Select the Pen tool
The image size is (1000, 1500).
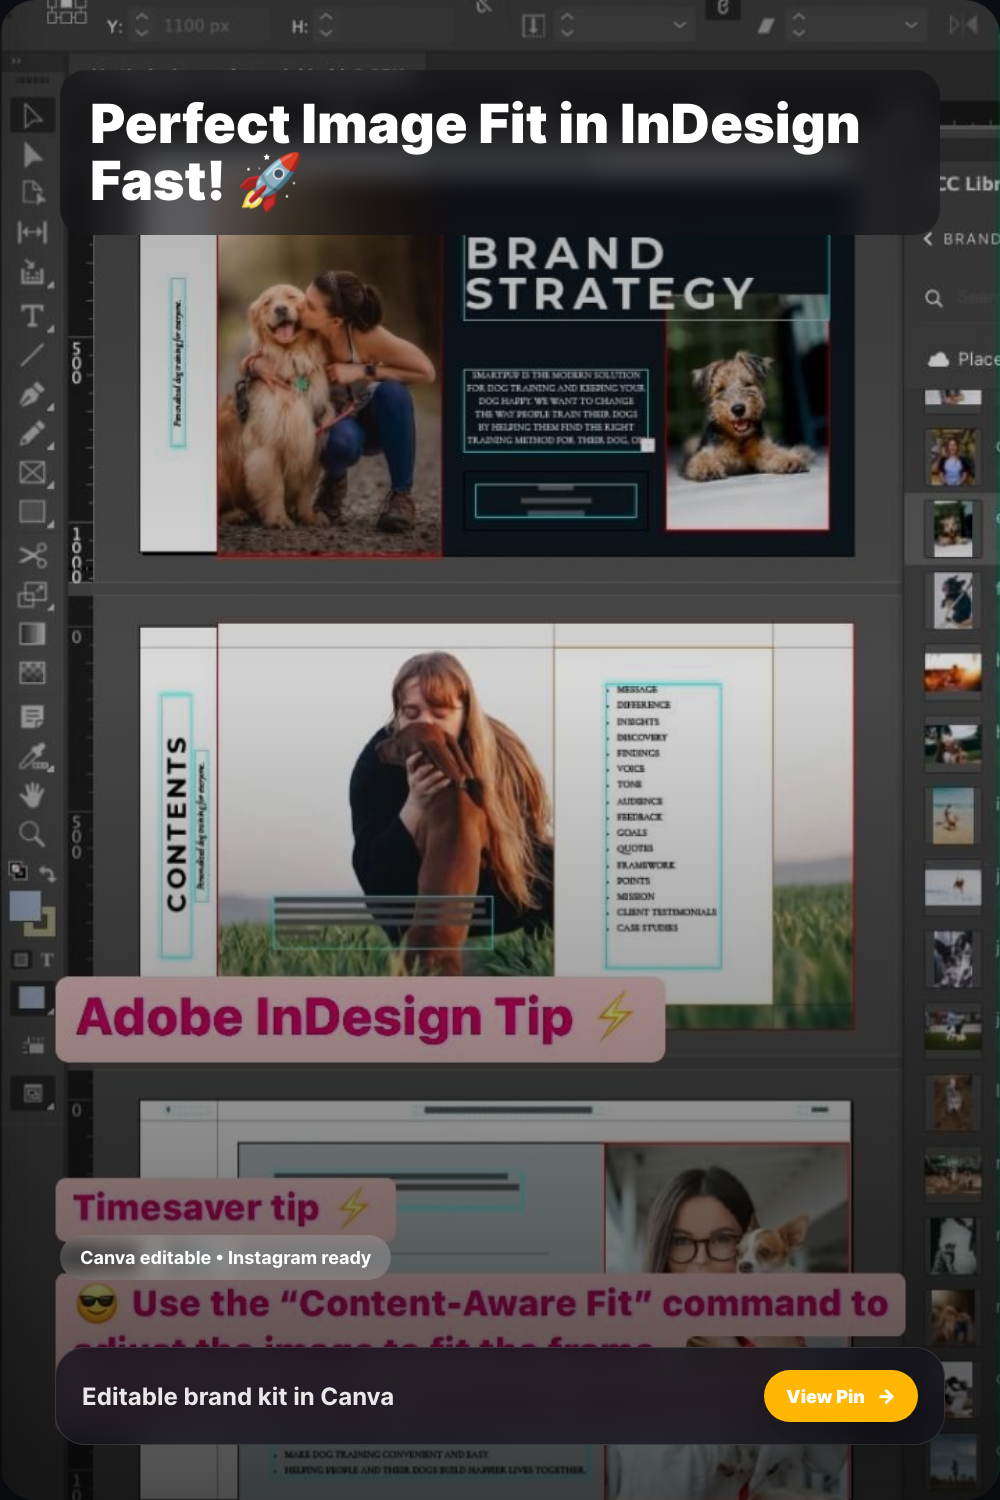32,394
